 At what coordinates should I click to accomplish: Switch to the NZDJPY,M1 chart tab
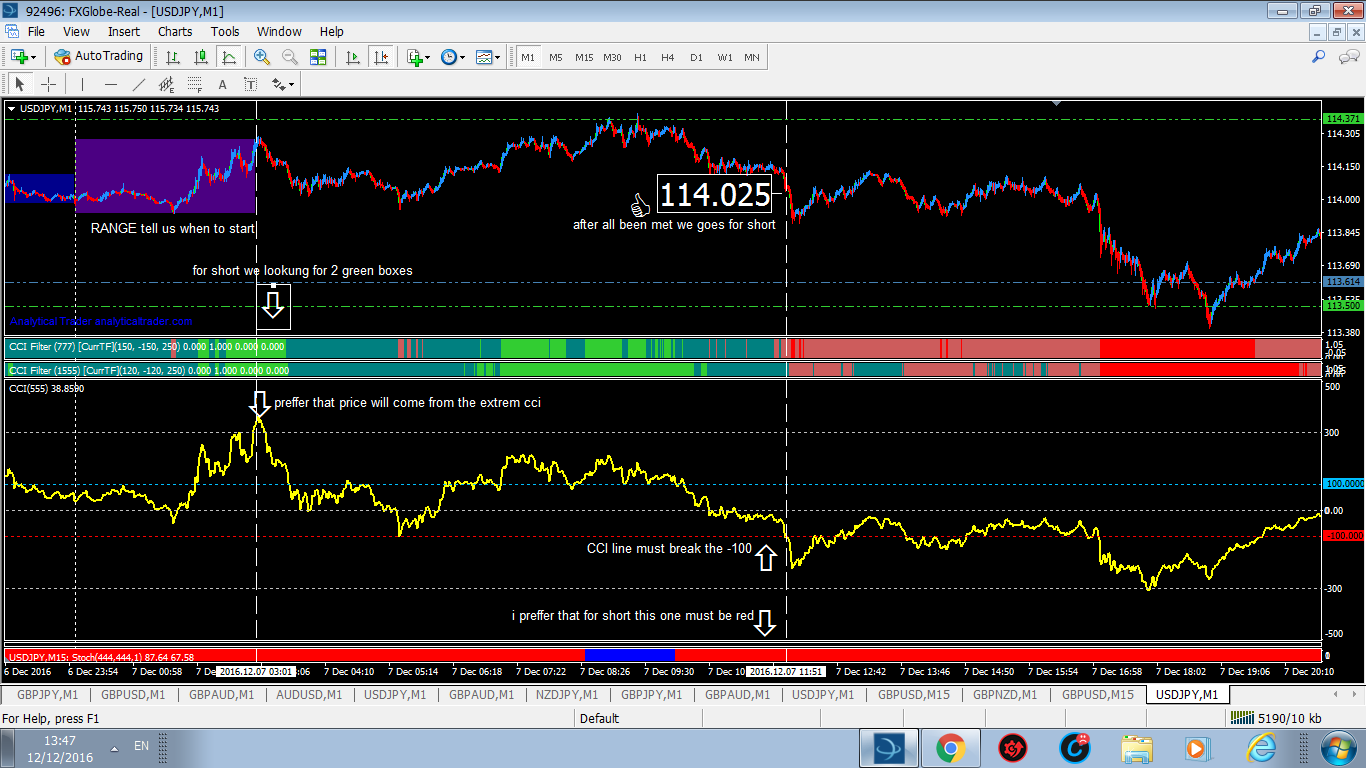(566, 694)
